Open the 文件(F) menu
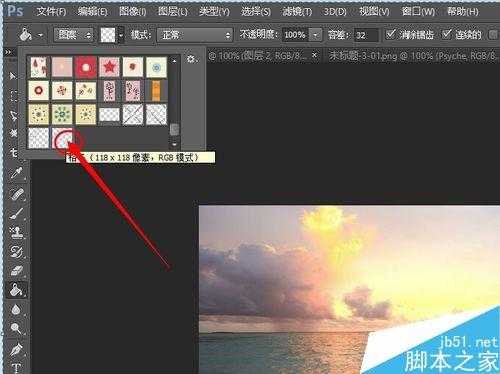500x374 pixels. 51,12
